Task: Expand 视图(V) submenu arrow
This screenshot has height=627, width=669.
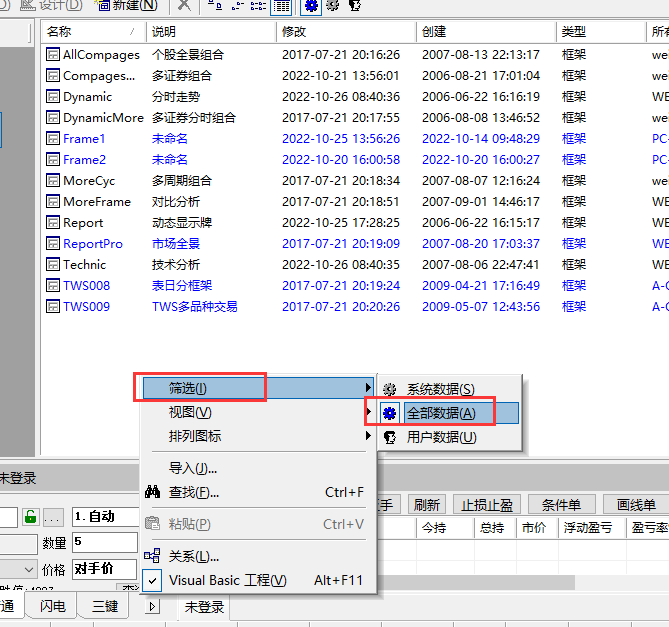Action: click(x=368, y=412)
